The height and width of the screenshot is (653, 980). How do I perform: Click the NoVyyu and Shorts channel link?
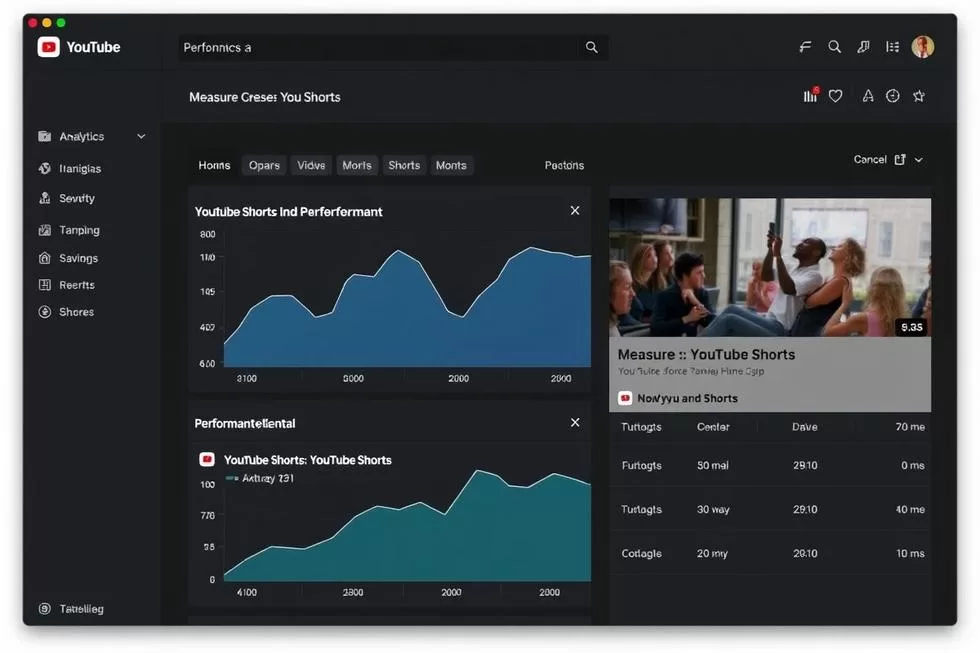coord(687,398)
